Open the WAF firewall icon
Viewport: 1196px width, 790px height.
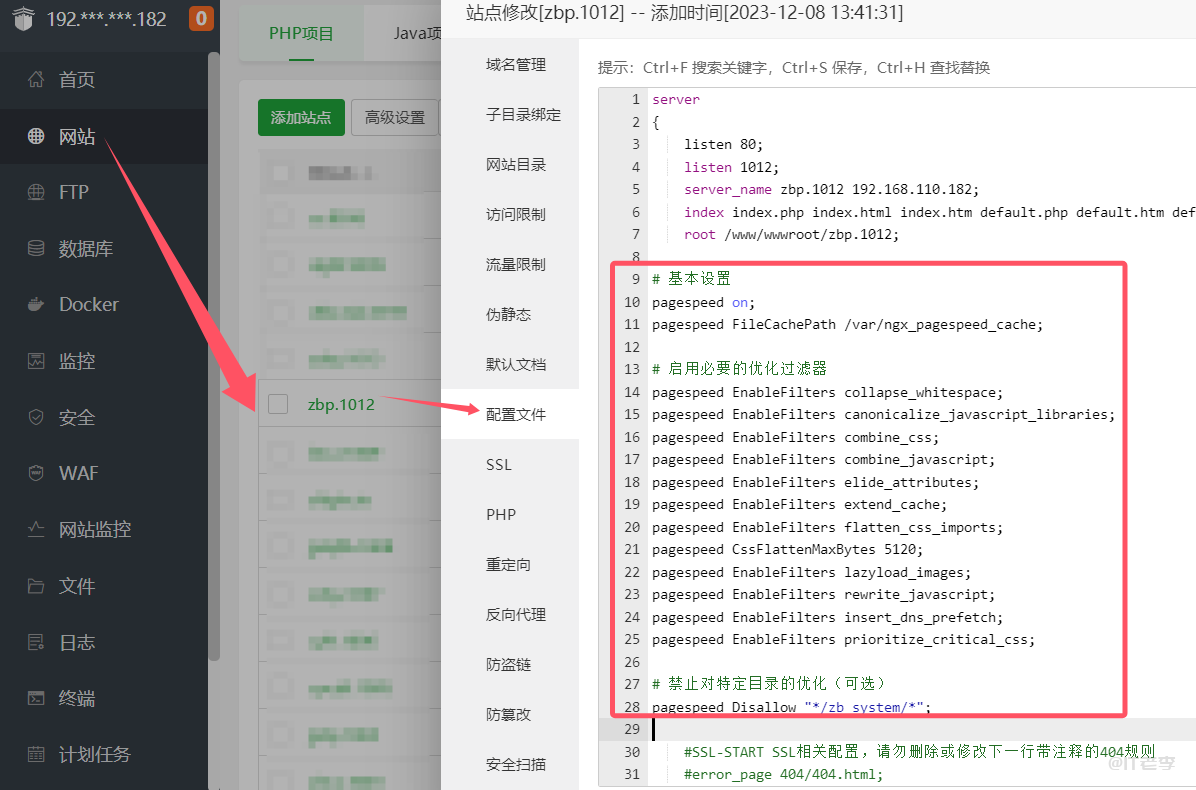[x=36, y=473]
